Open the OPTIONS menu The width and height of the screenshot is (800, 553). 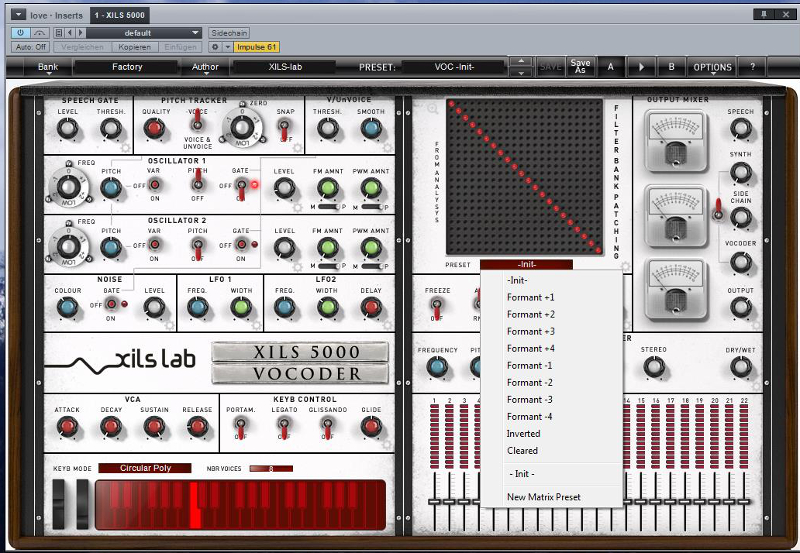click(712, 67)
